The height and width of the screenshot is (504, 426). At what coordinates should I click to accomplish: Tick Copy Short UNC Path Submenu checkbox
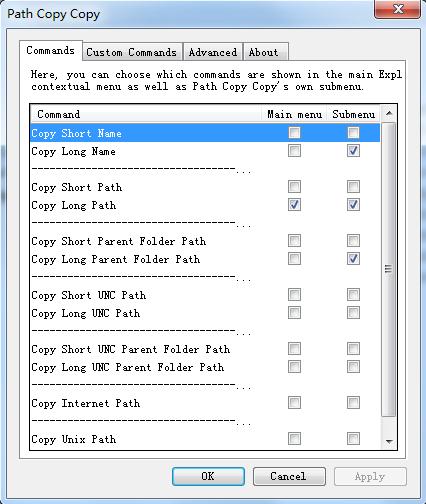click(353, 295)
